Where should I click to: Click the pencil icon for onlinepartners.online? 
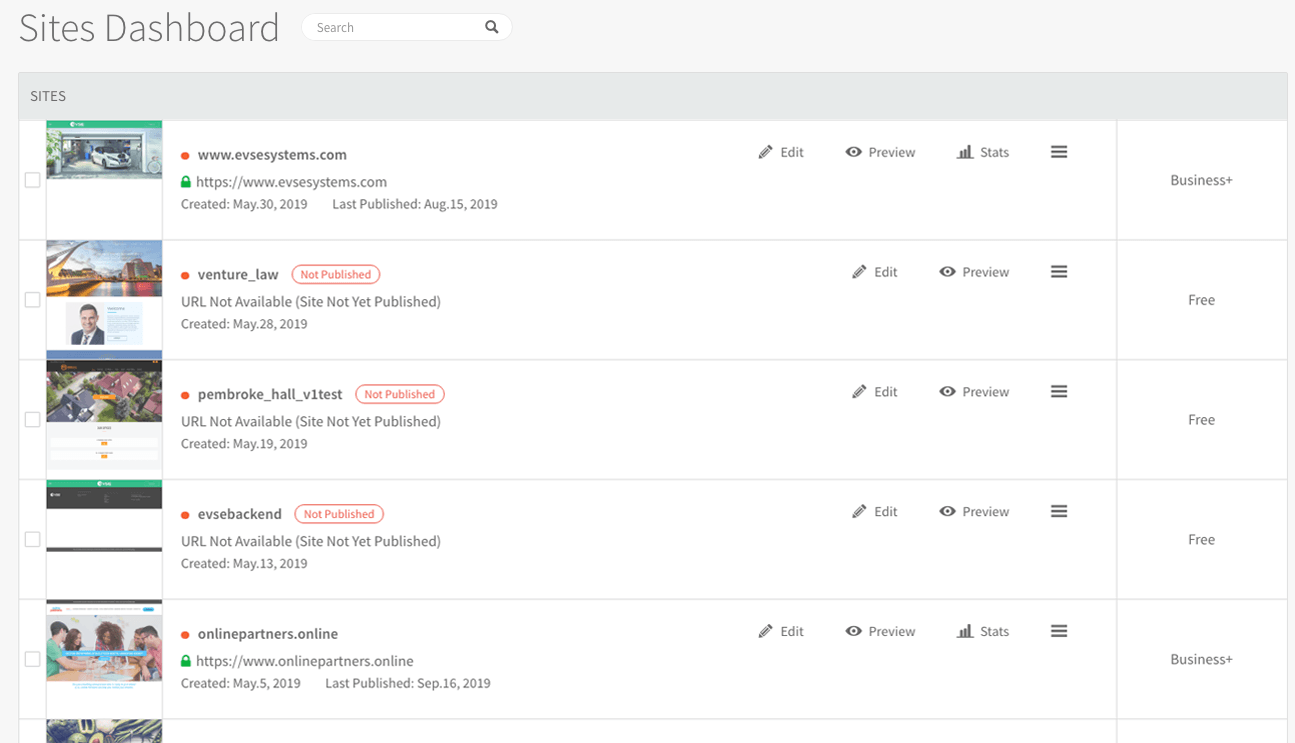coord(765,631)
